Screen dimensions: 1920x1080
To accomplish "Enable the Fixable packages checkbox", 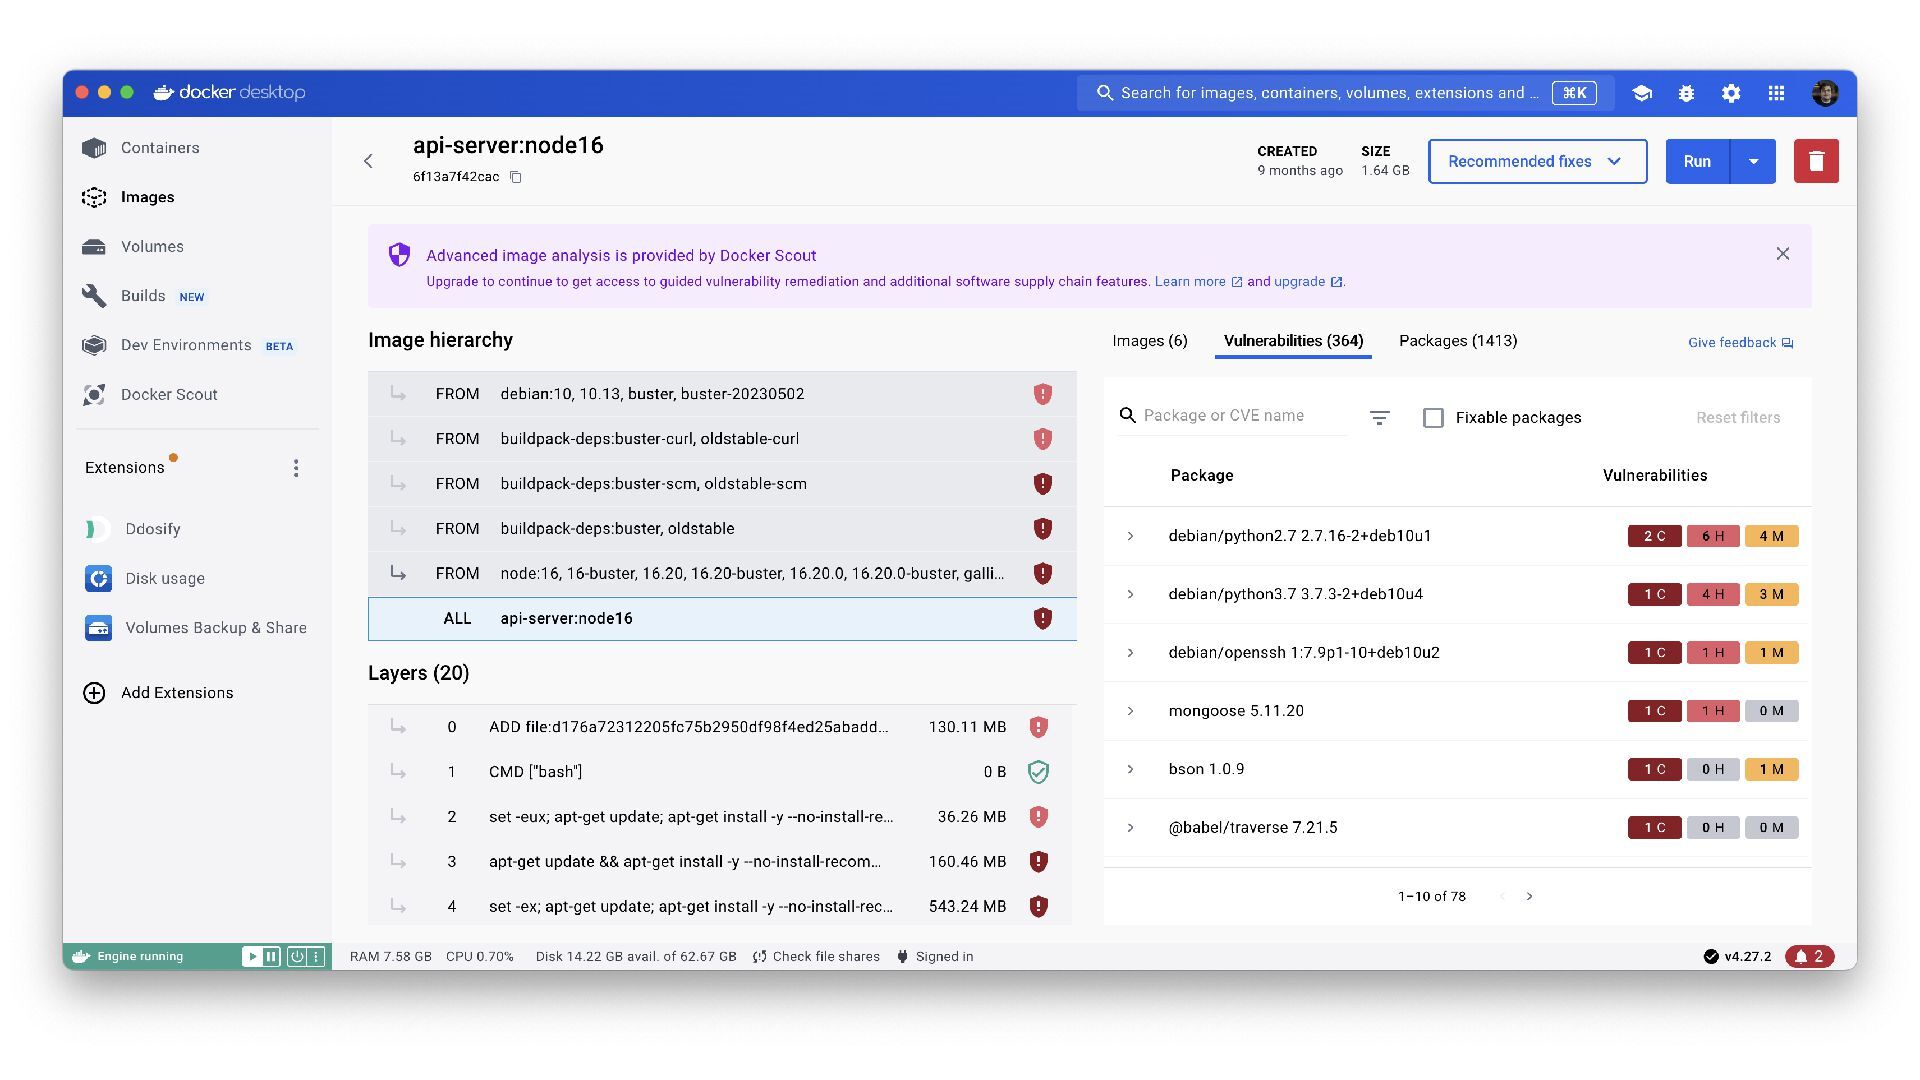I will pos(1433,418).
